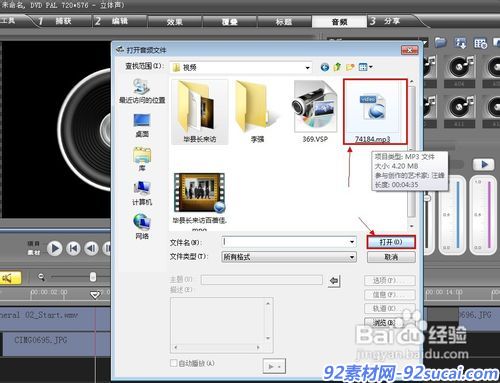Select the turntable audio thumbnail labeled 411

459,111
